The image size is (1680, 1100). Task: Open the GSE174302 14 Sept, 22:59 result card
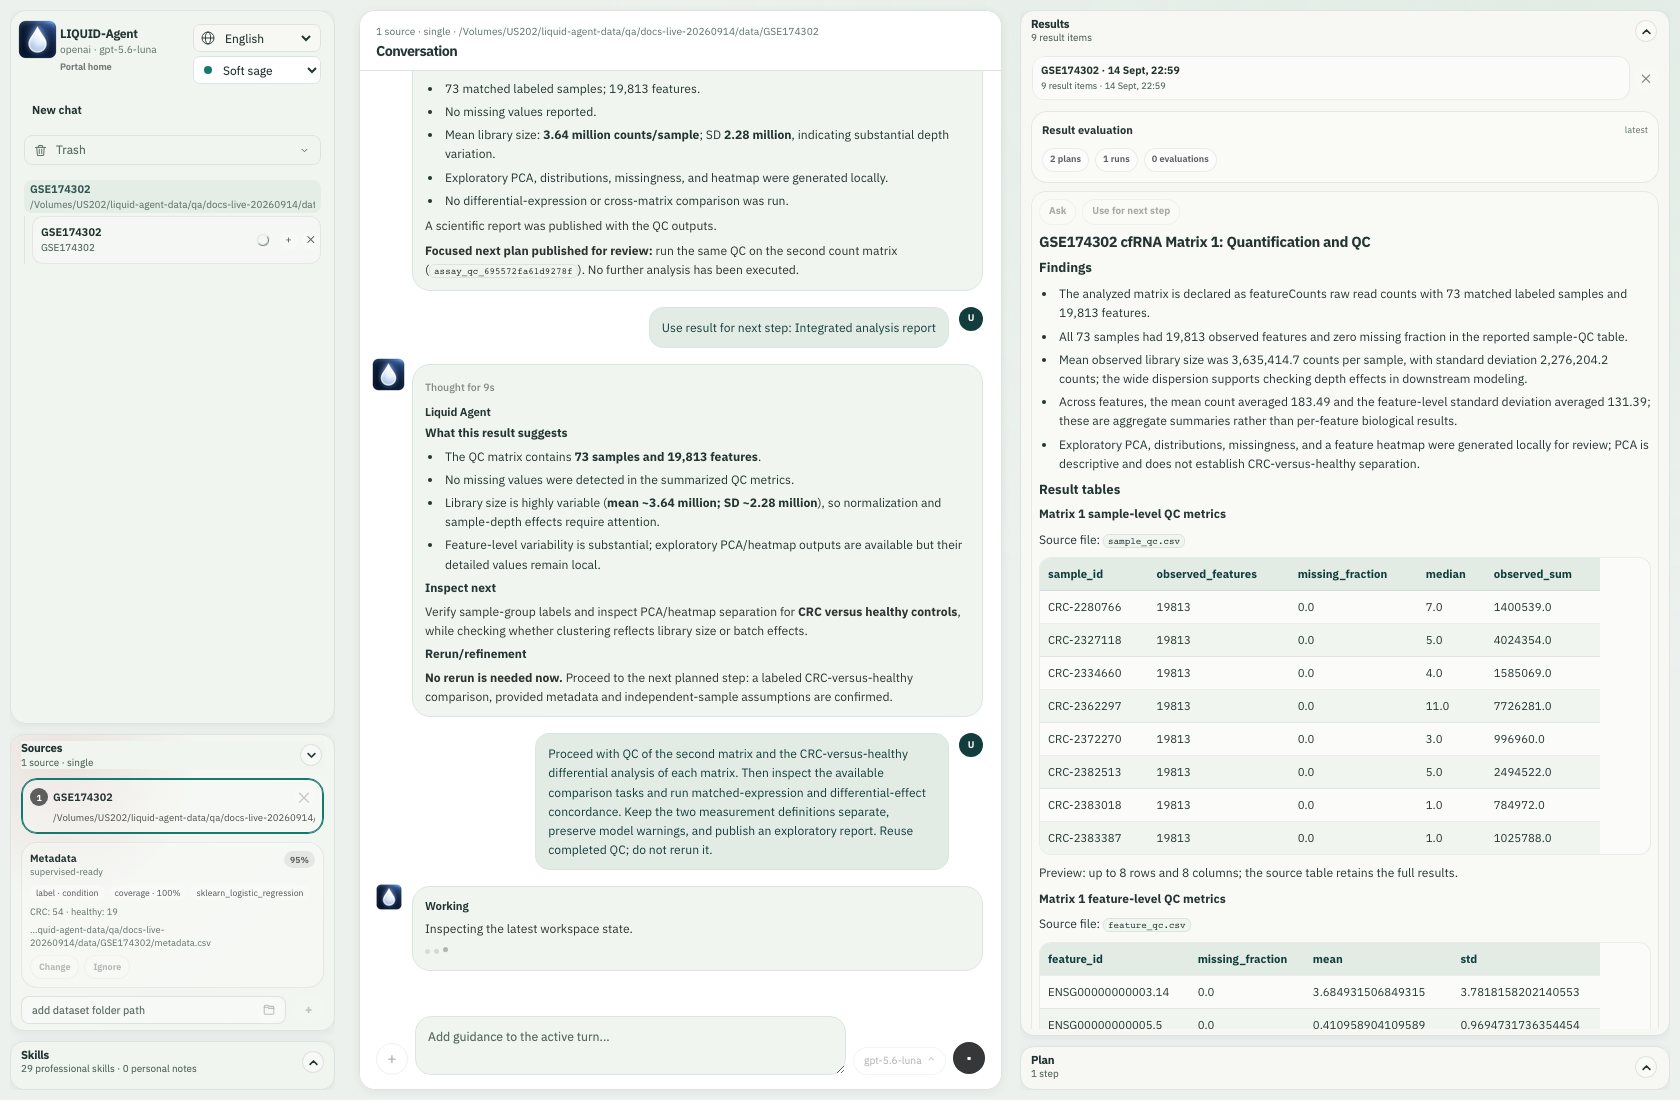1330,78
